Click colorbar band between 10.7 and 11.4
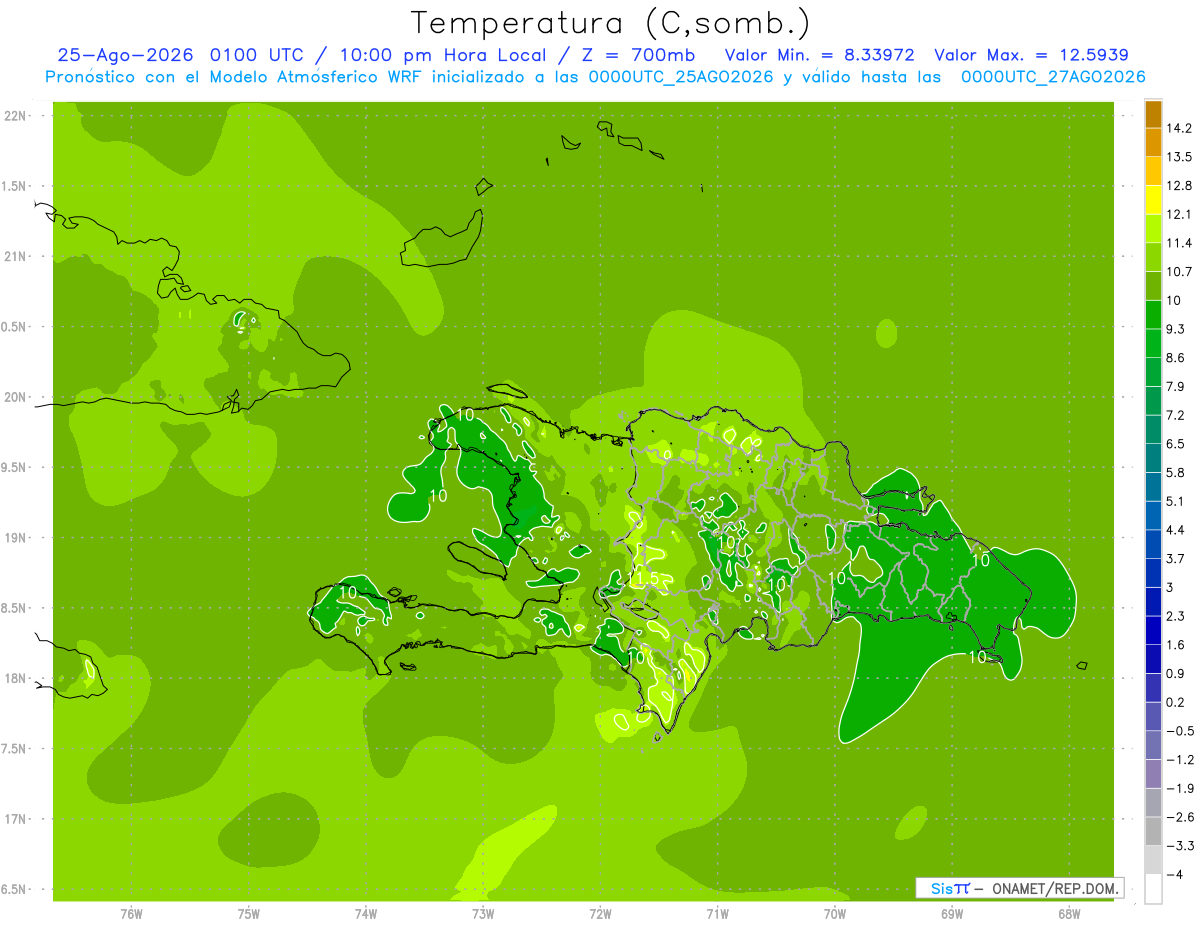This screenshot has height=927, width=1200. click(x=1153, y=257)
